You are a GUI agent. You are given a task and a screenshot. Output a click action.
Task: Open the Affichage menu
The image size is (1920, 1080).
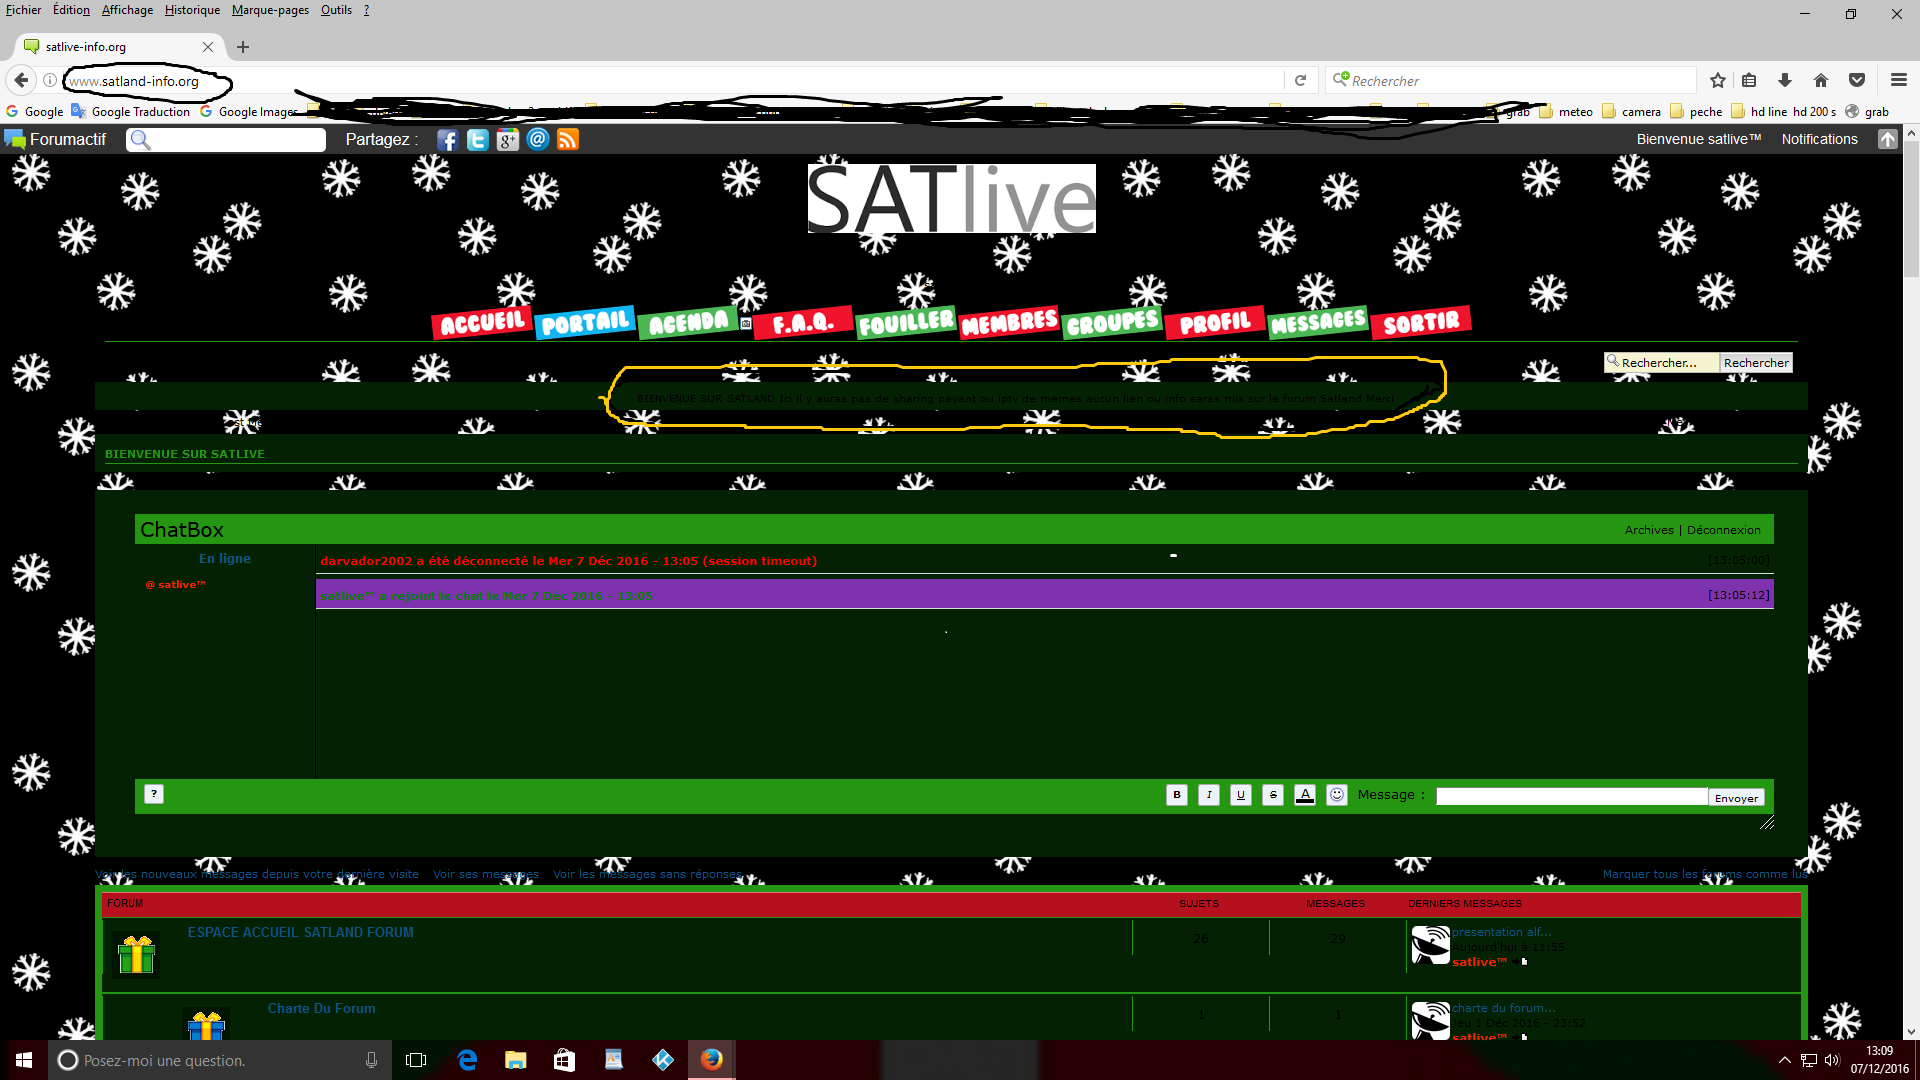(x=127, y=10)
